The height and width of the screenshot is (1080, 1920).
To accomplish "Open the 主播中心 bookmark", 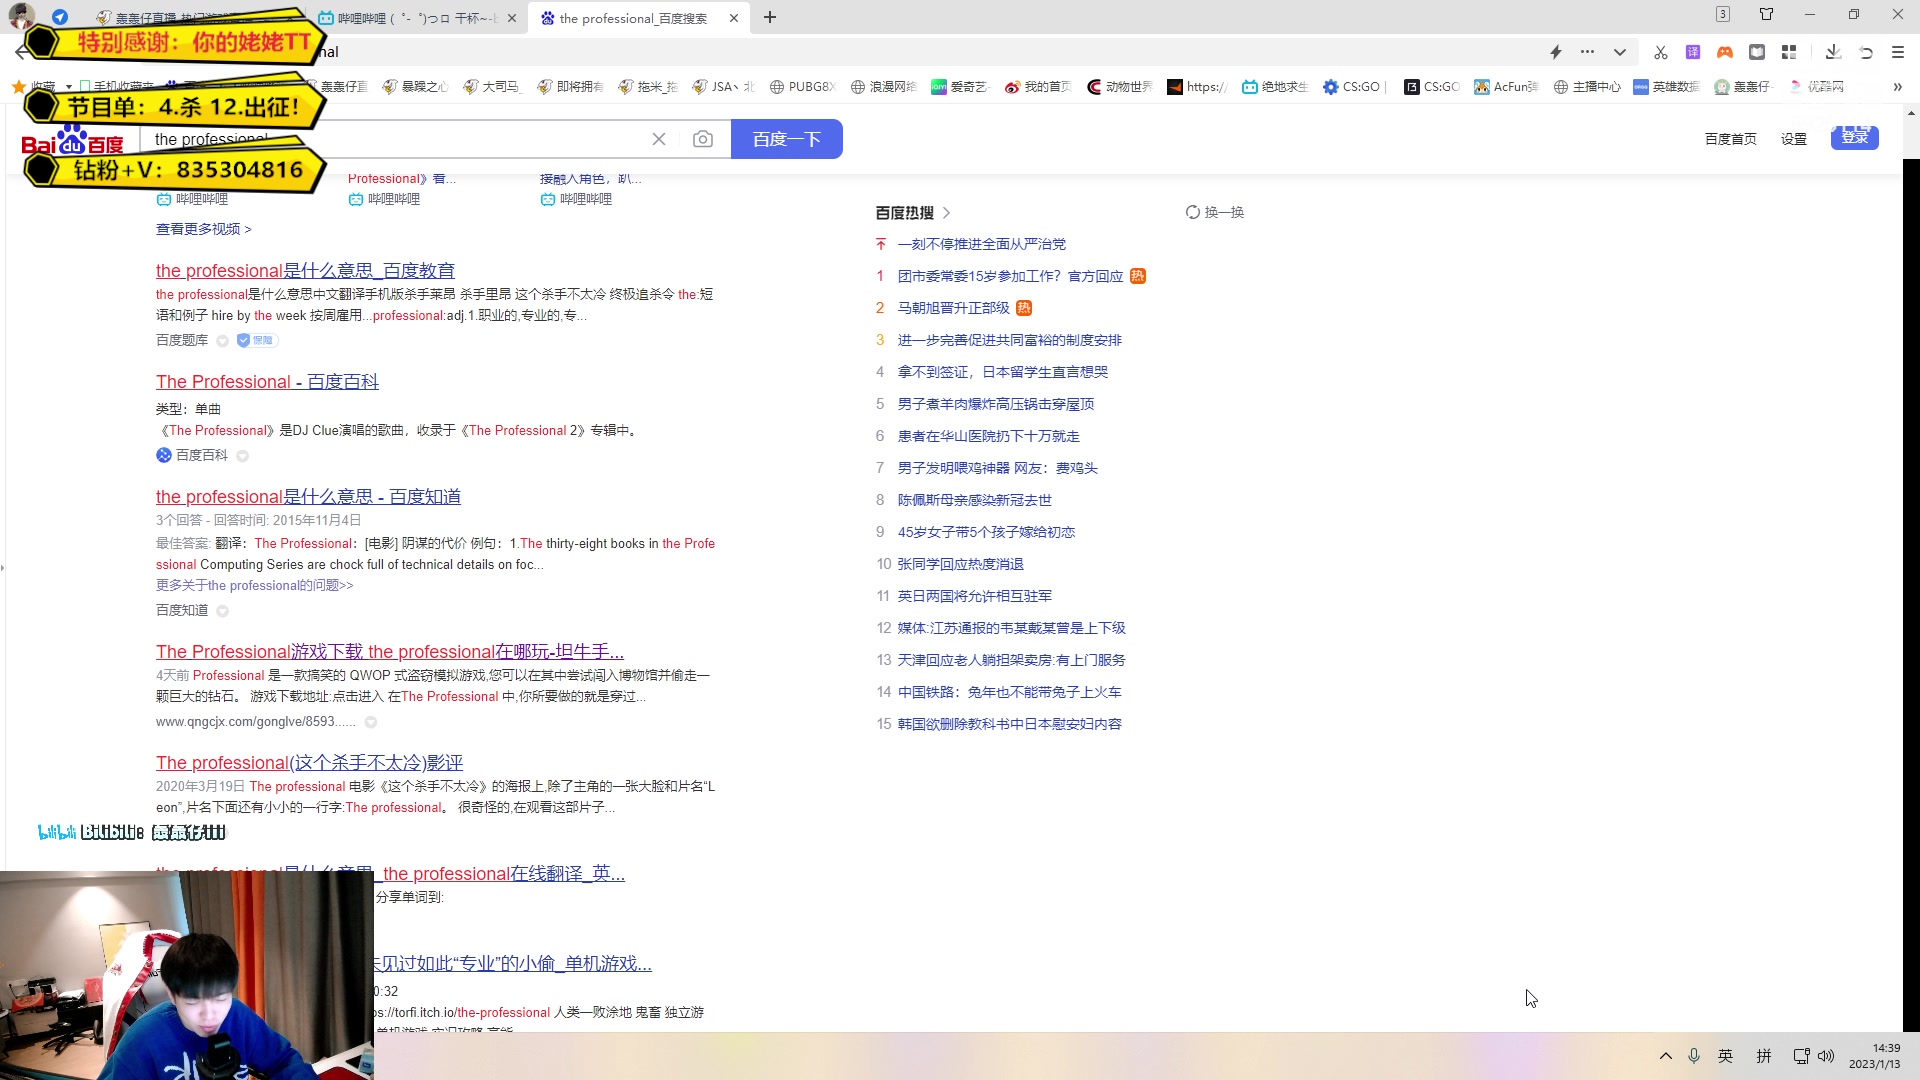I will 1587,87.
